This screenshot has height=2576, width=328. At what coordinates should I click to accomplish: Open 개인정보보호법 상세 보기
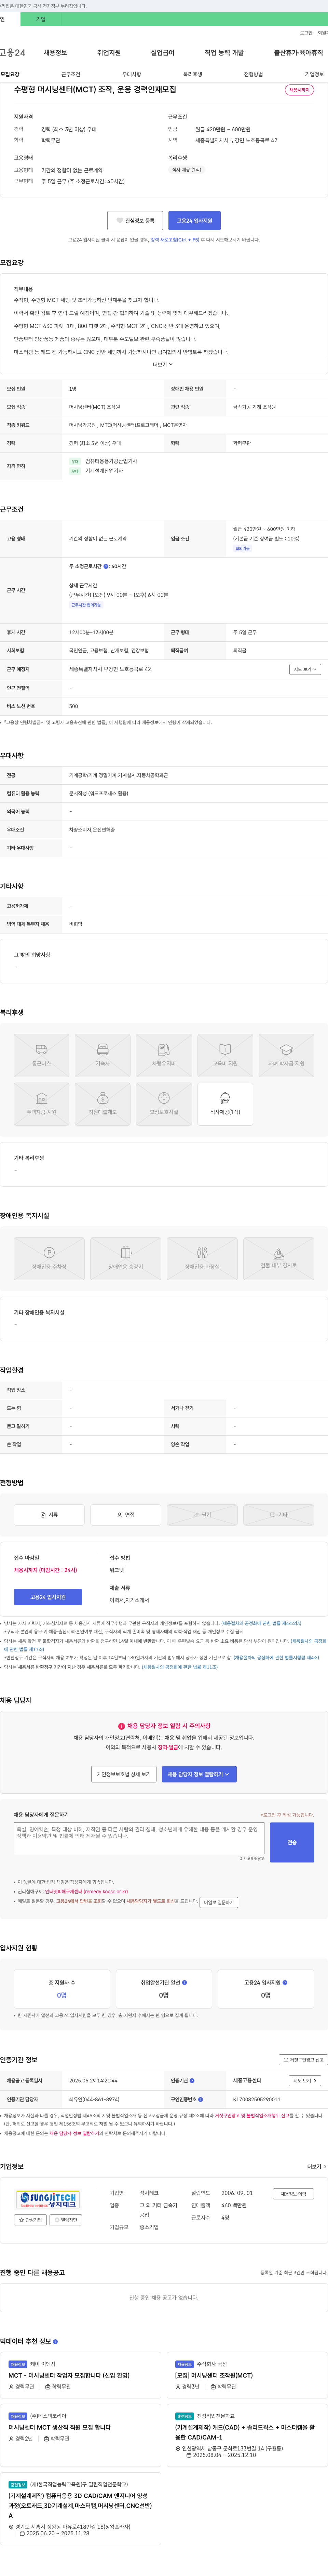[x=124, y=1774]
